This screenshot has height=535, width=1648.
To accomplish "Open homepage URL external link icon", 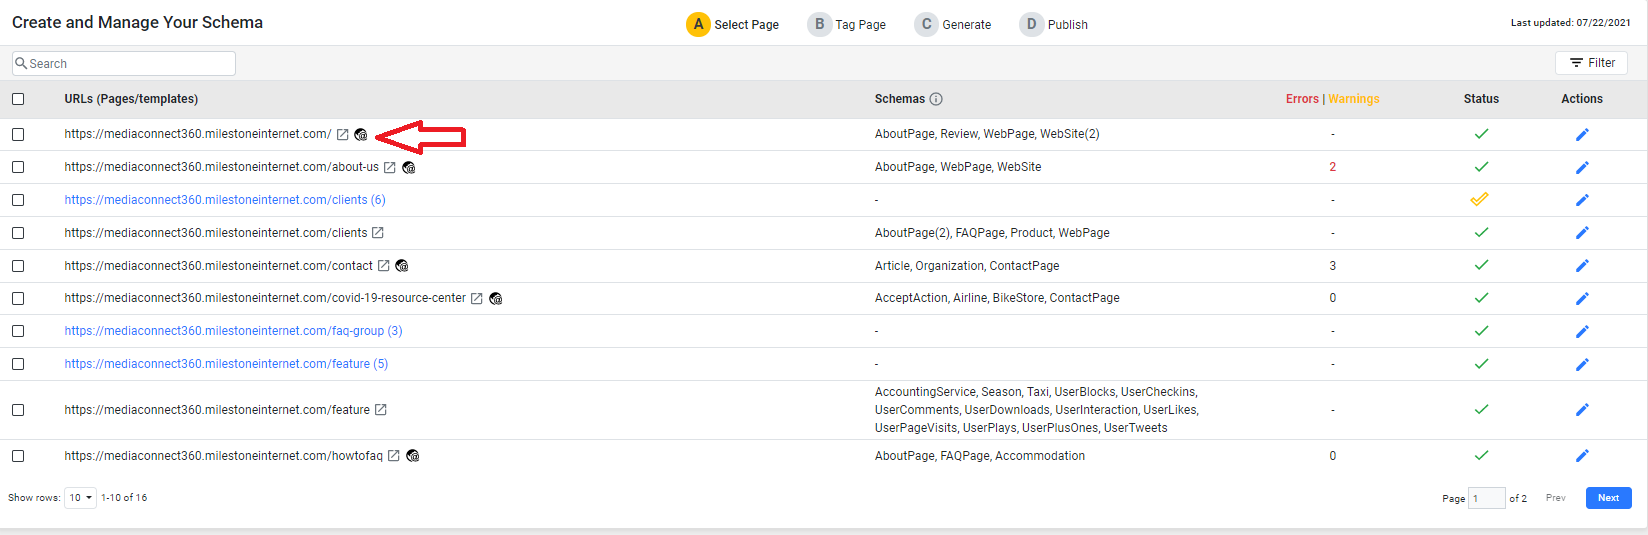I will pos(342,134).
